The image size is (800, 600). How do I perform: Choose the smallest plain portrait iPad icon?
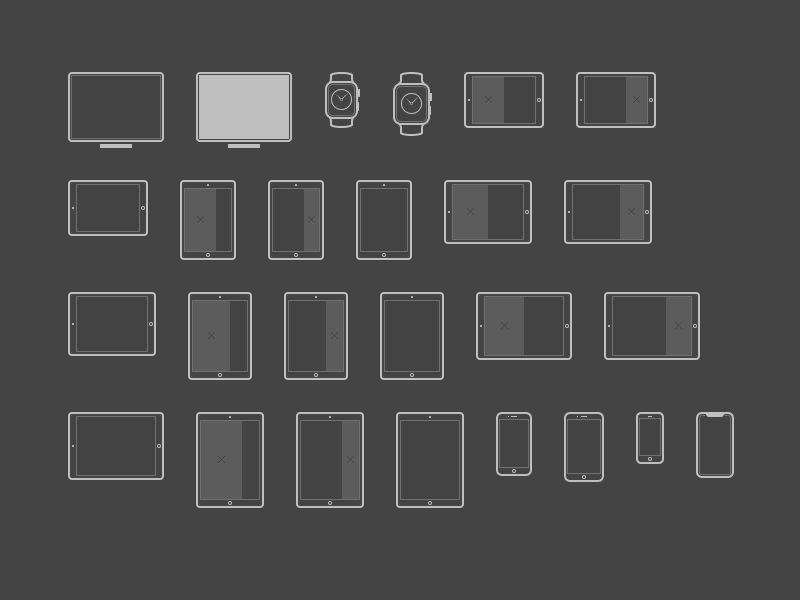click(x=384, y=220)
